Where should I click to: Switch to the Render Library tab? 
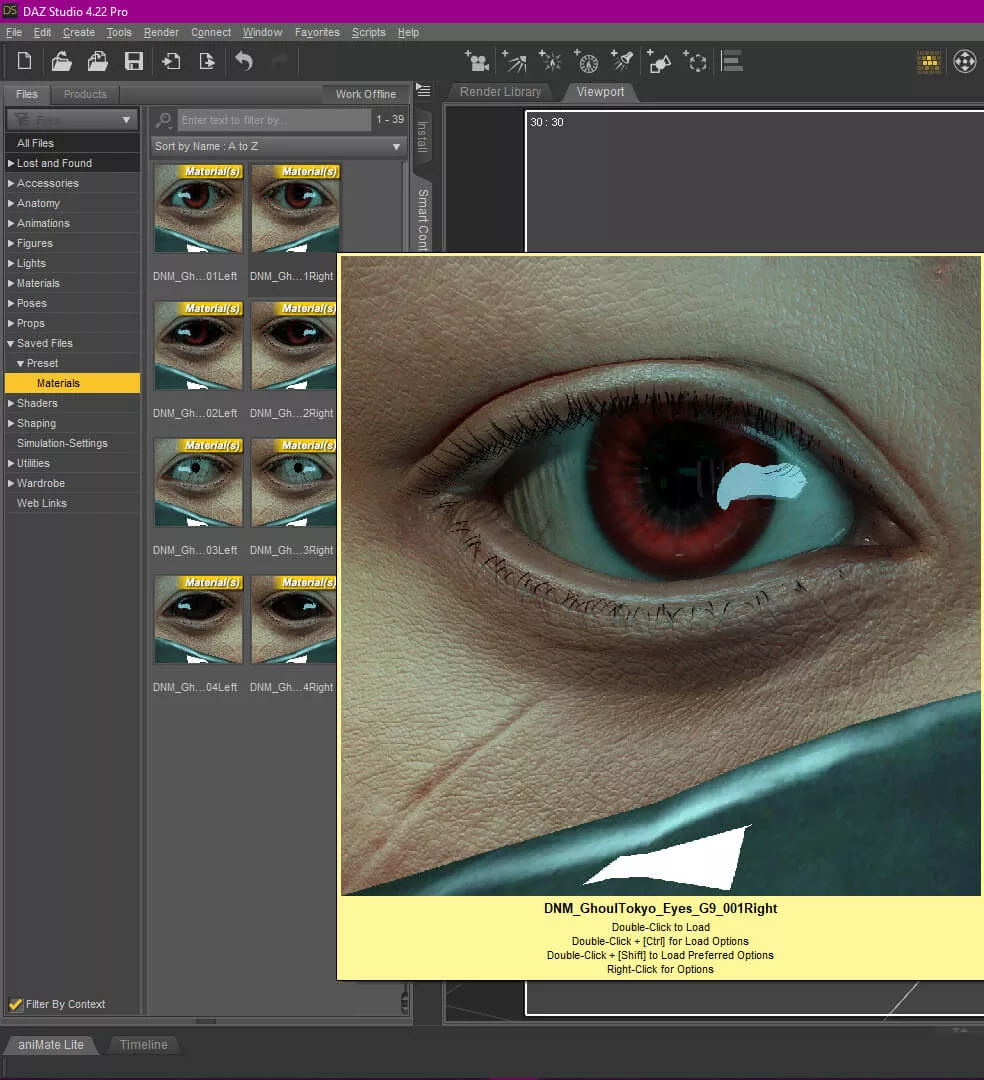coord(500,92)
